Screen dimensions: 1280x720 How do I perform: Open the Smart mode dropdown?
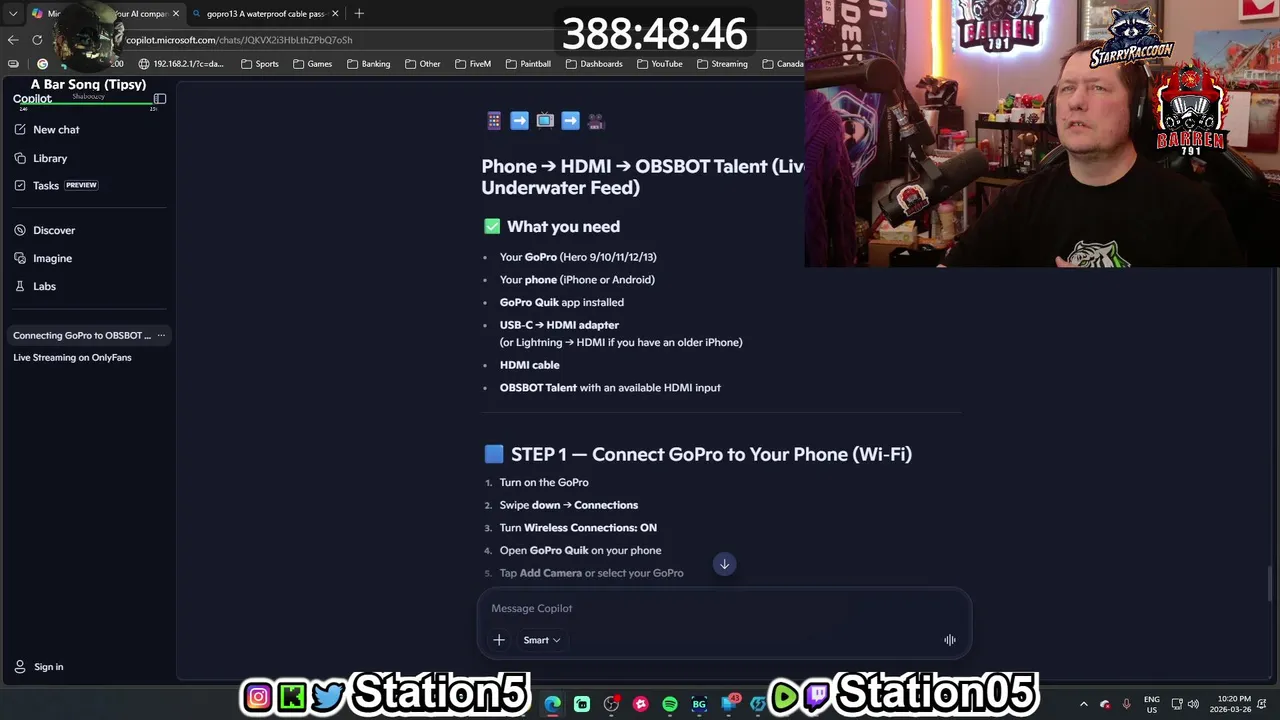(x=541, y=640)
